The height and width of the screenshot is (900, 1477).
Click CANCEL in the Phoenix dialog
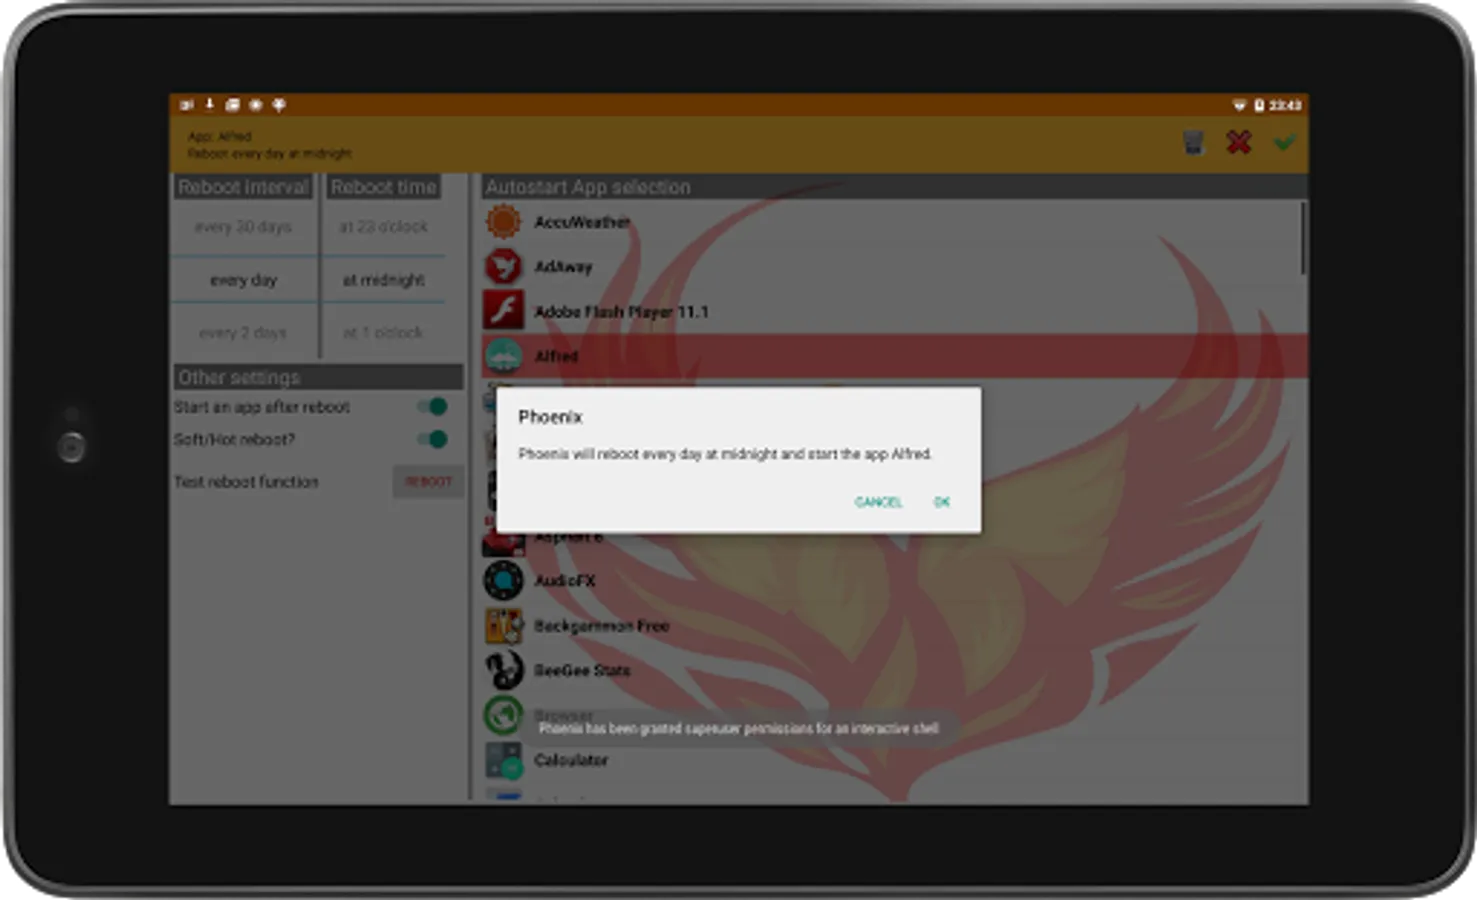pos(878,502)
